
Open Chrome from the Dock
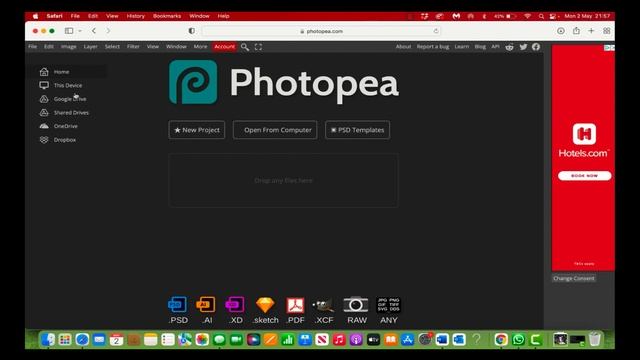tap(501, 340)
